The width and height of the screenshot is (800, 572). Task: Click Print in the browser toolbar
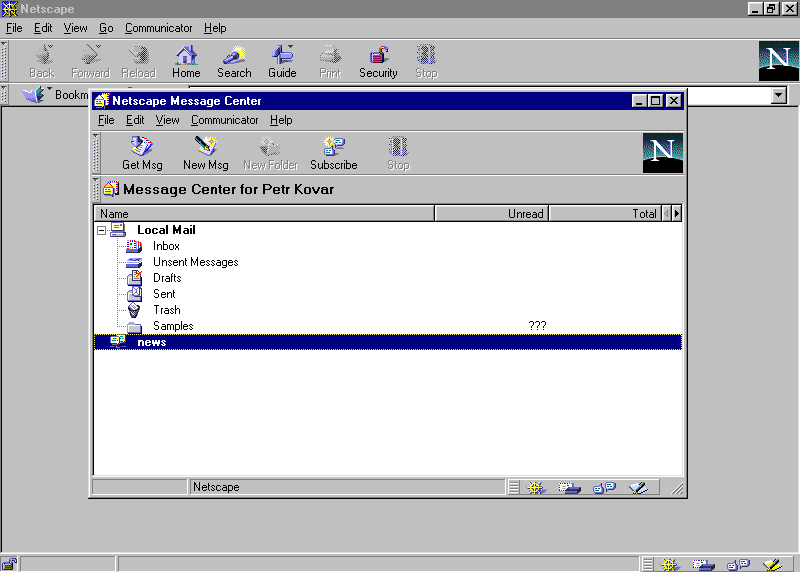pyautogui.click(x=330, y=61)
